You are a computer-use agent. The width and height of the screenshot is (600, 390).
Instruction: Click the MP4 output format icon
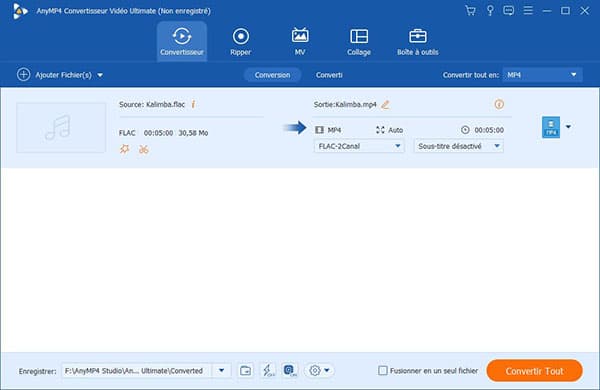551,127
